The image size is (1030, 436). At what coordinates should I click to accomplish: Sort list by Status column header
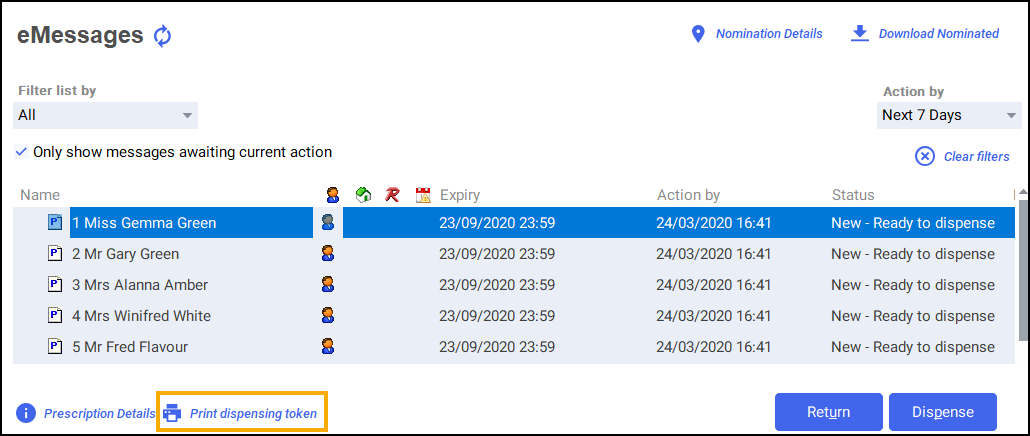(853, 195)
